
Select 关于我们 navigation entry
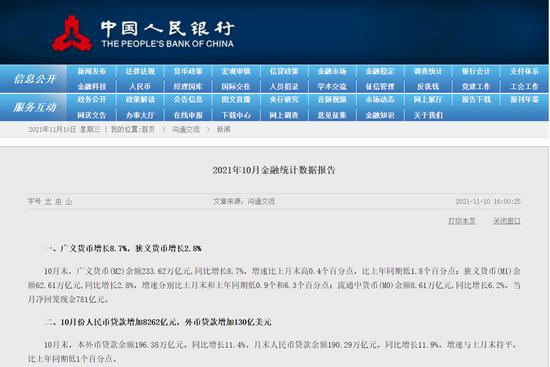(428, 115)
